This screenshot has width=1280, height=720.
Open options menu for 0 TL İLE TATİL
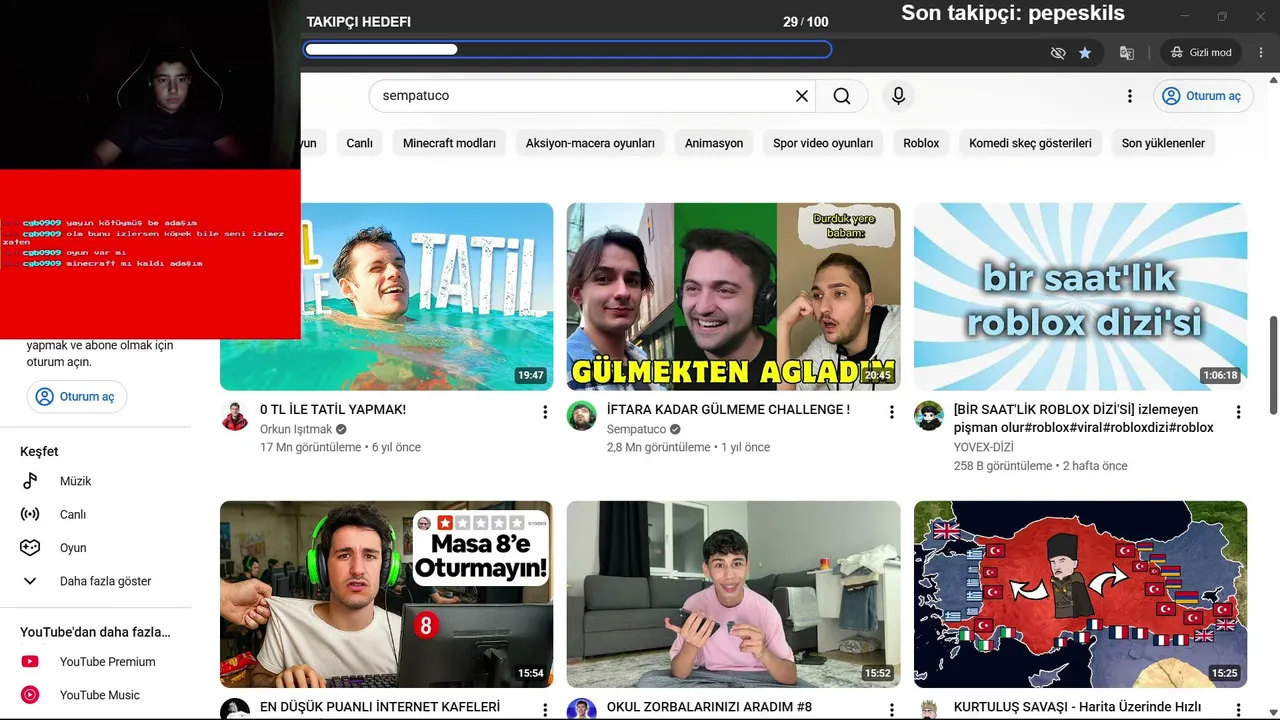545,412
